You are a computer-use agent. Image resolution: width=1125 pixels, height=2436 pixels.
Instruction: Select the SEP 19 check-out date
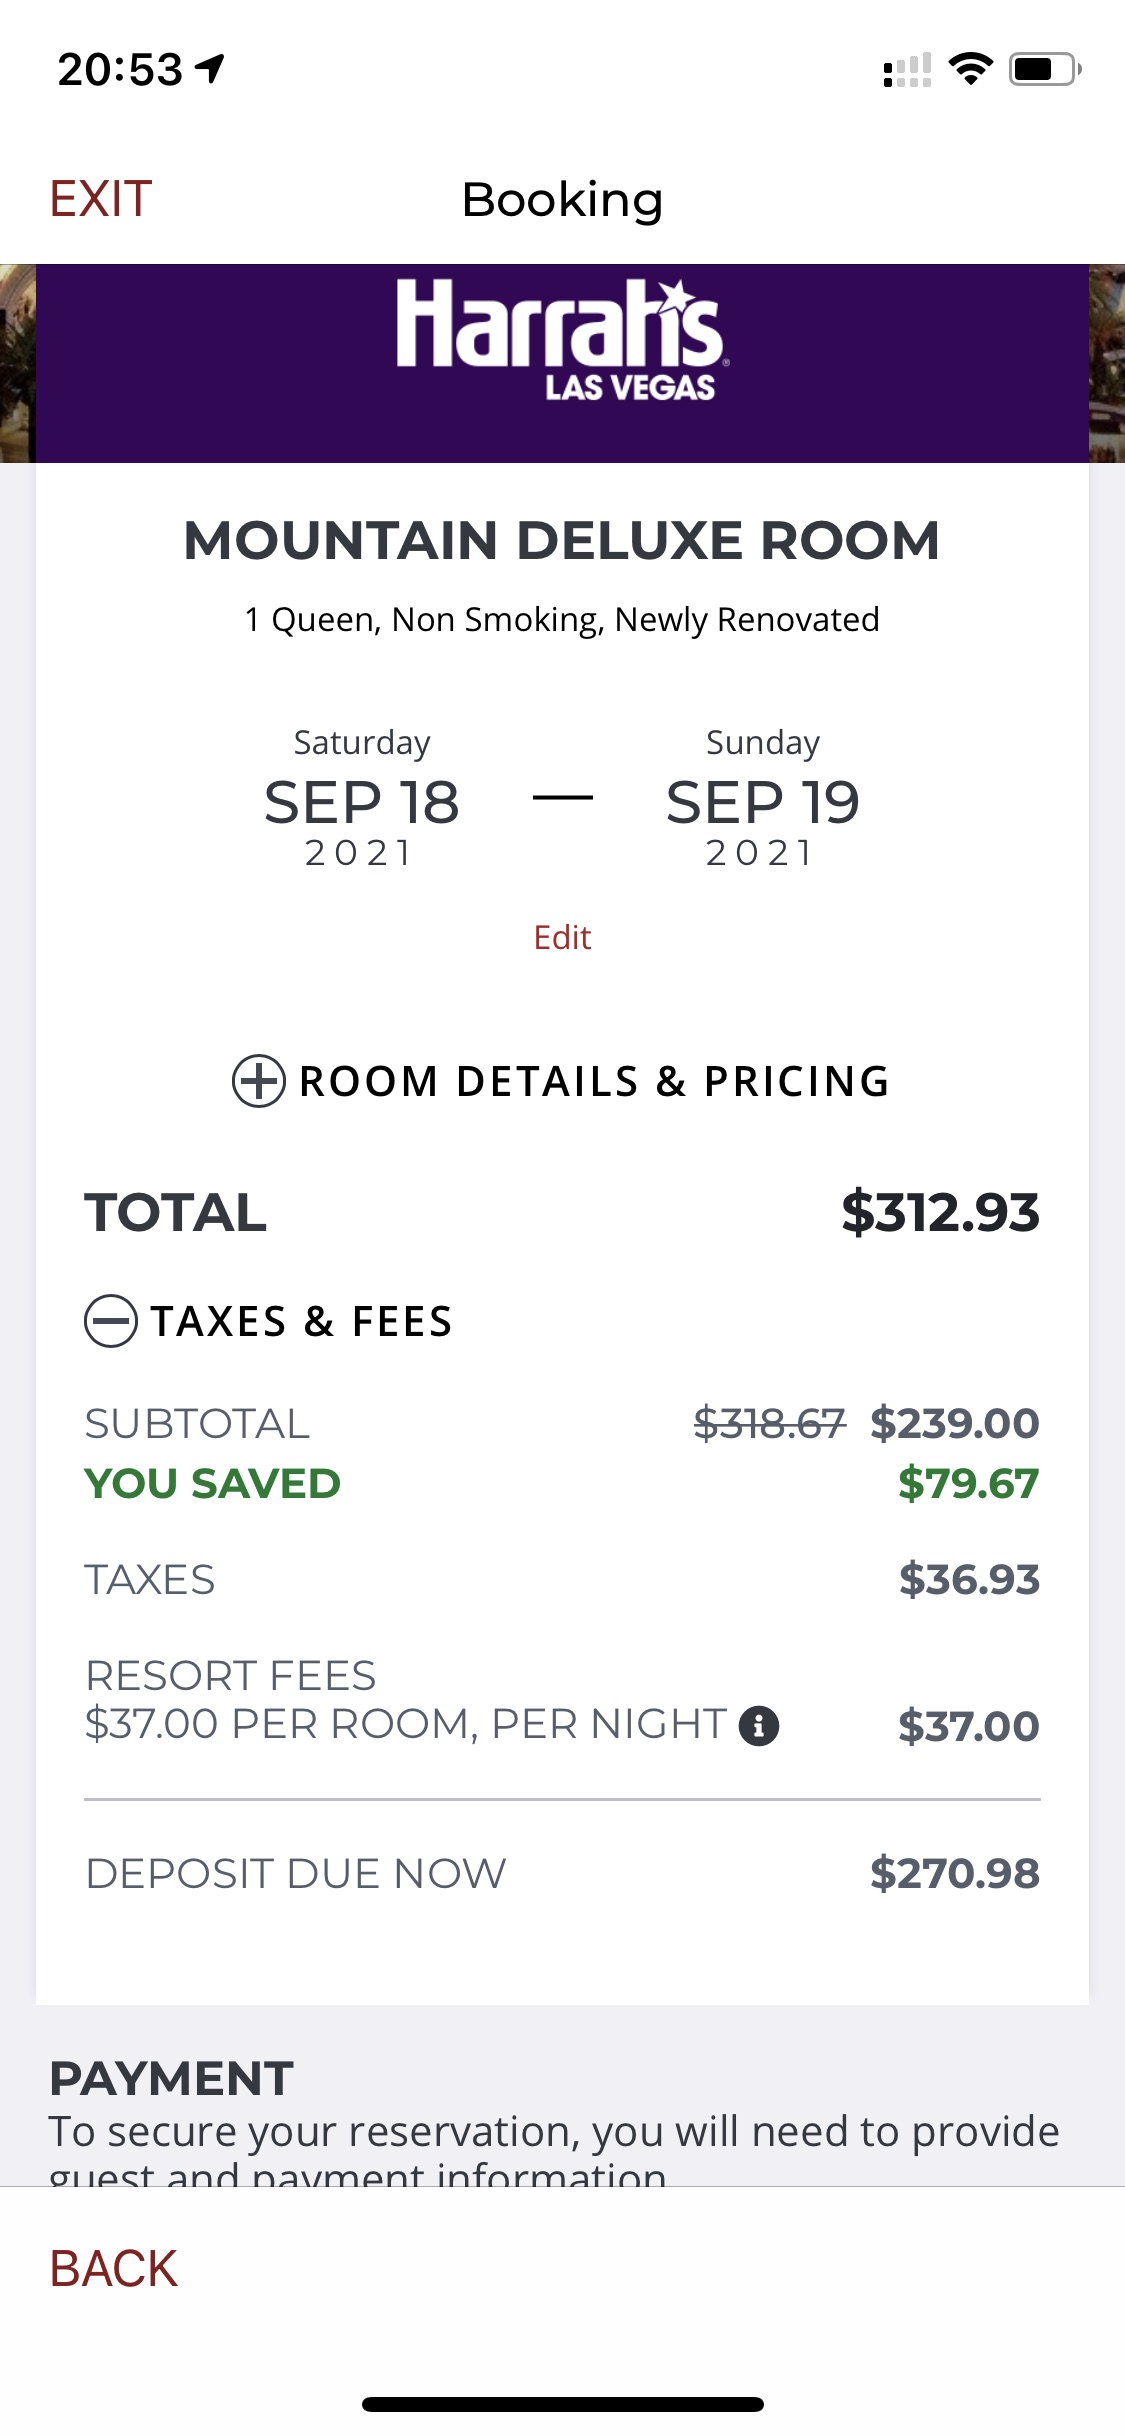pyautogui.click(x=762, y=801)
